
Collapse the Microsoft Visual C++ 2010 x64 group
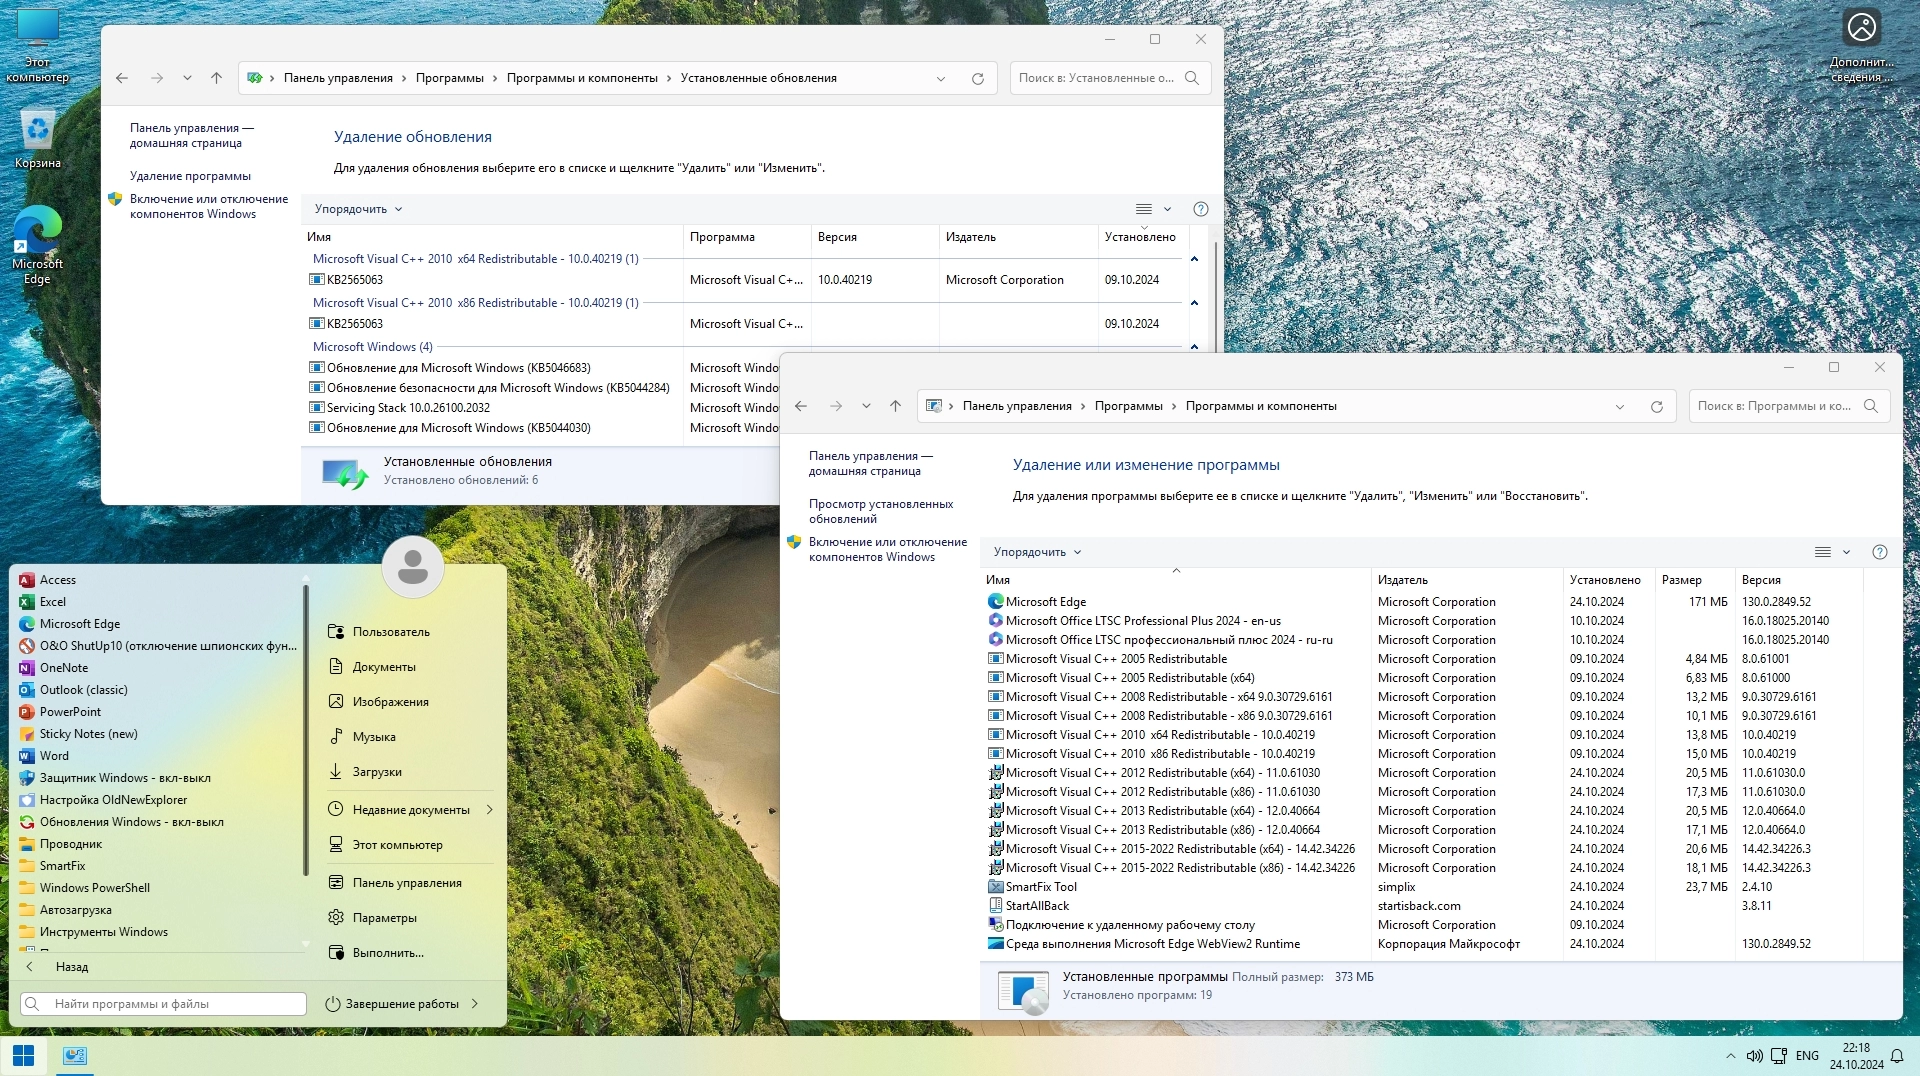(1193, 259)
